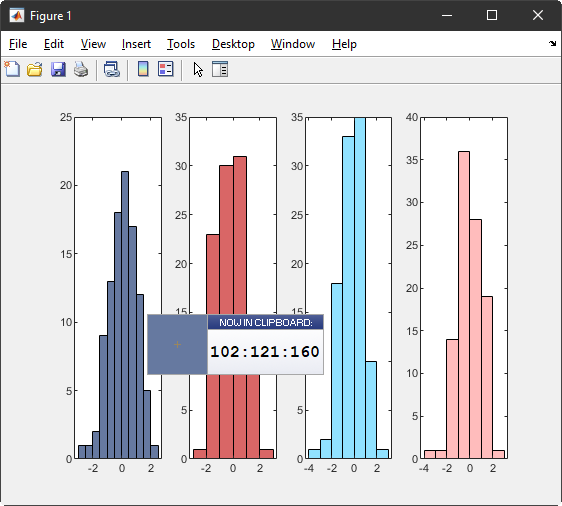Click the slate-blue color preview swatch
The height and width of the screenshot is (506, 562).
click(x=177, y=344)
